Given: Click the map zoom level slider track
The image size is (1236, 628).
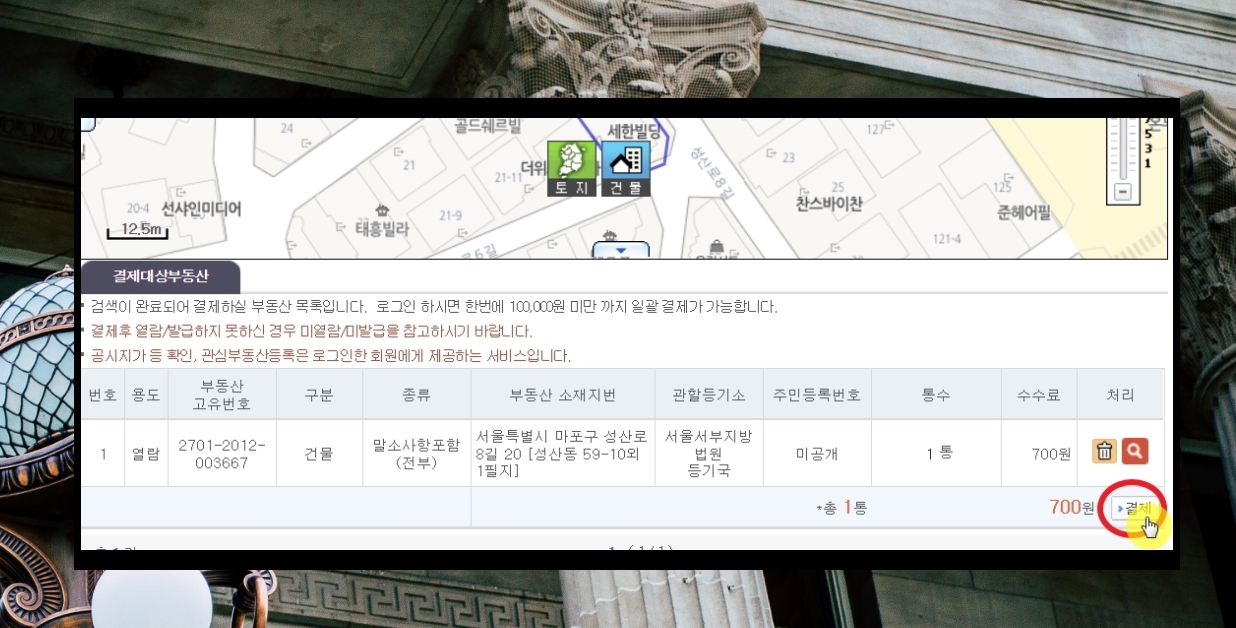Looking at the screenshot, I should click(x=1122, y=150).
